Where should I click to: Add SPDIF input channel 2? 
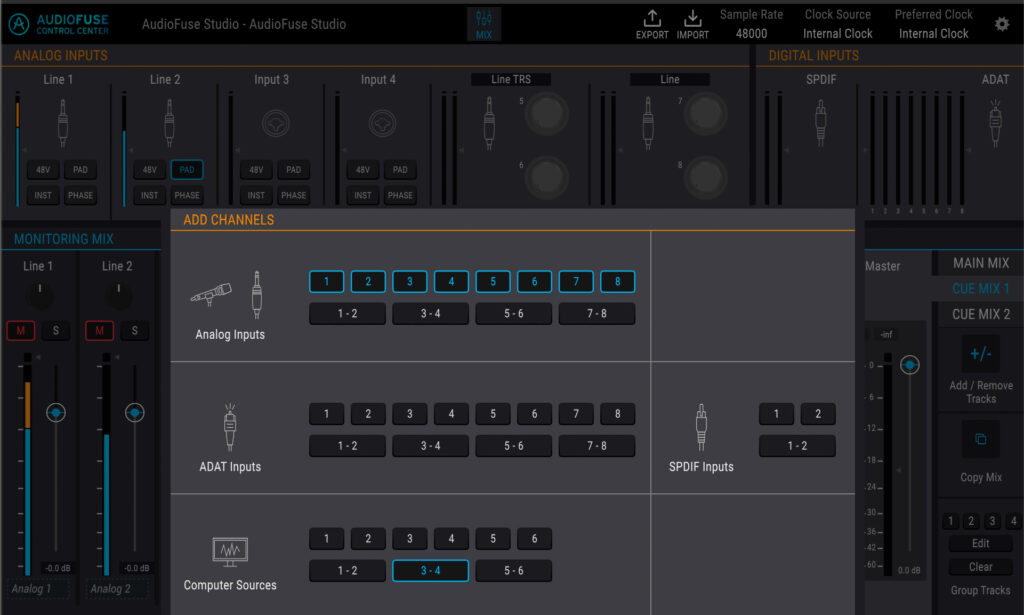818,414
